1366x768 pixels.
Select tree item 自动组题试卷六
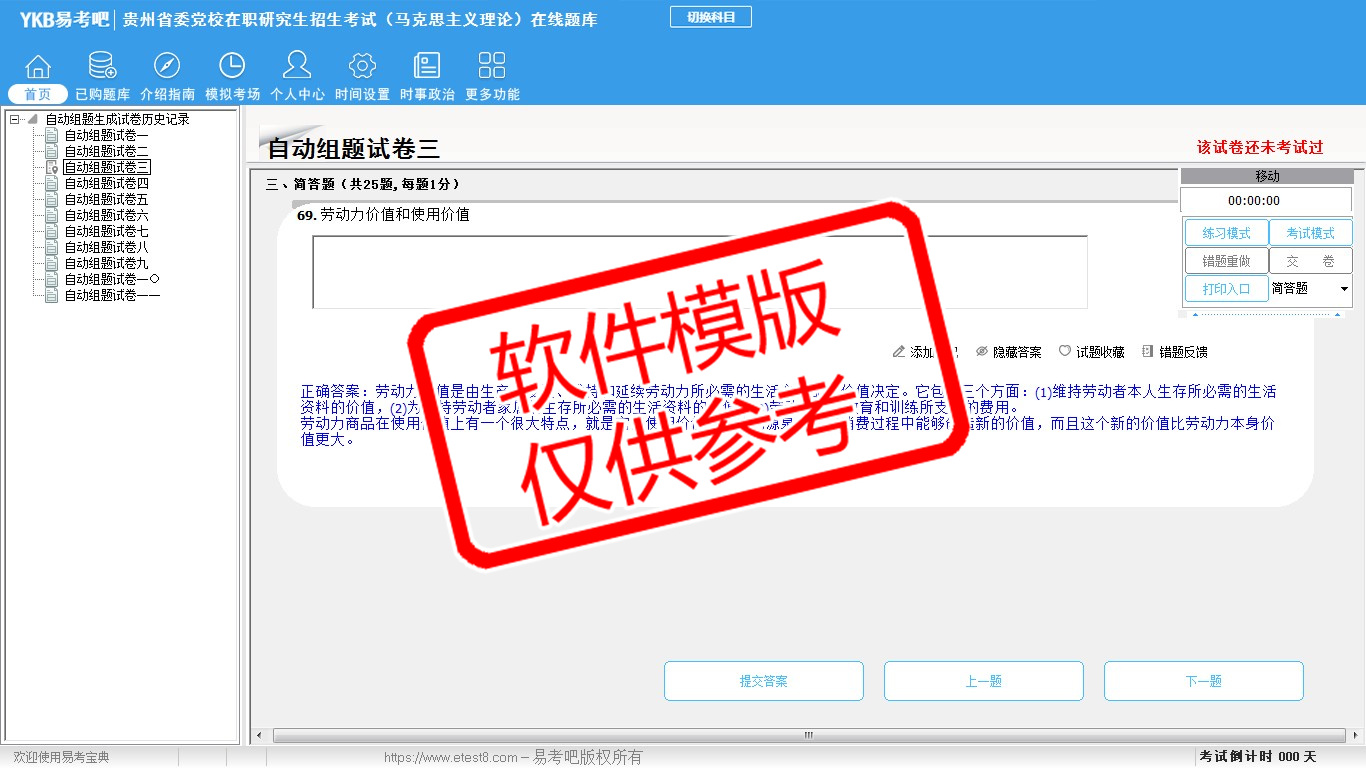(x=106, y=215)
